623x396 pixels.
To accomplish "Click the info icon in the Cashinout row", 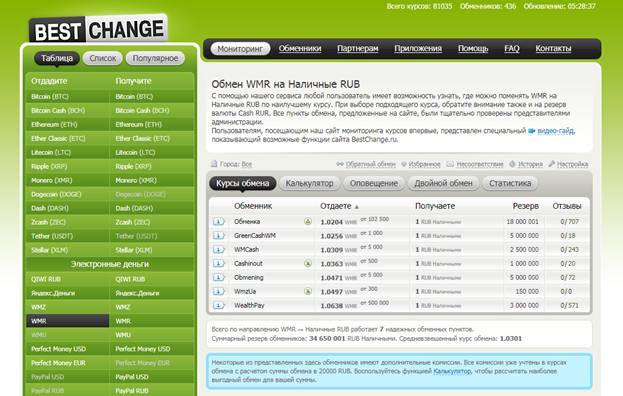I will point(219,263).
